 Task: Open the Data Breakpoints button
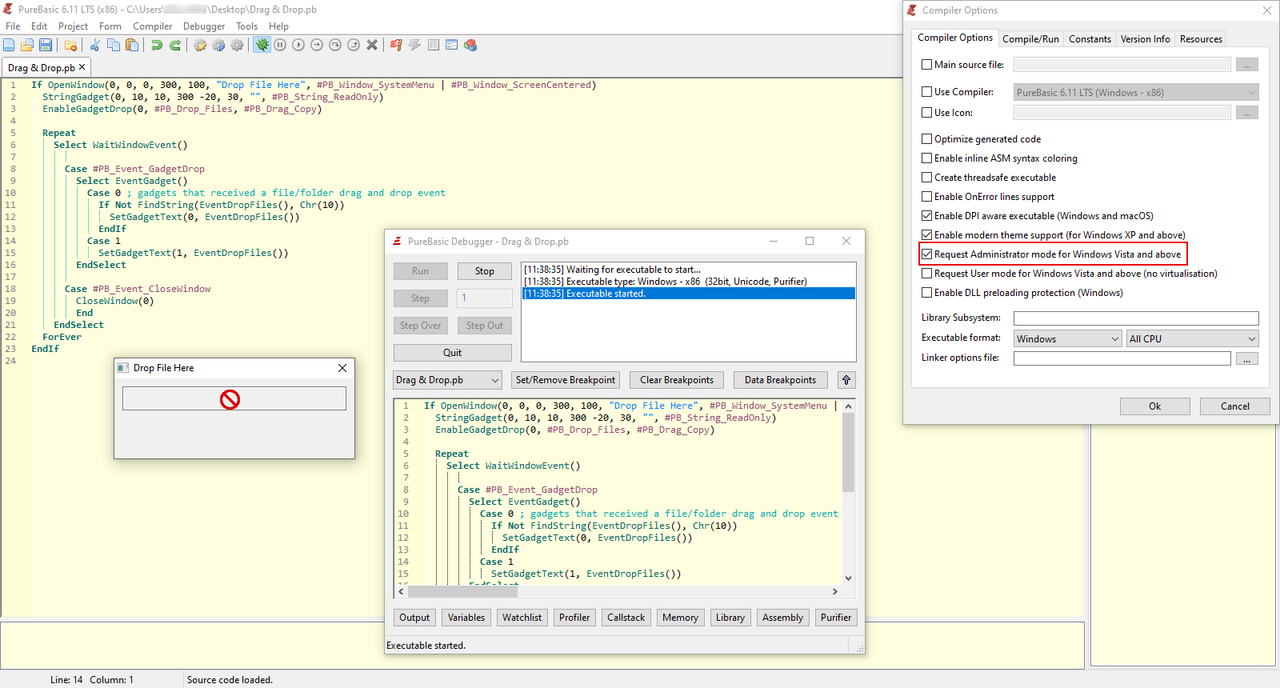point(781,380)
